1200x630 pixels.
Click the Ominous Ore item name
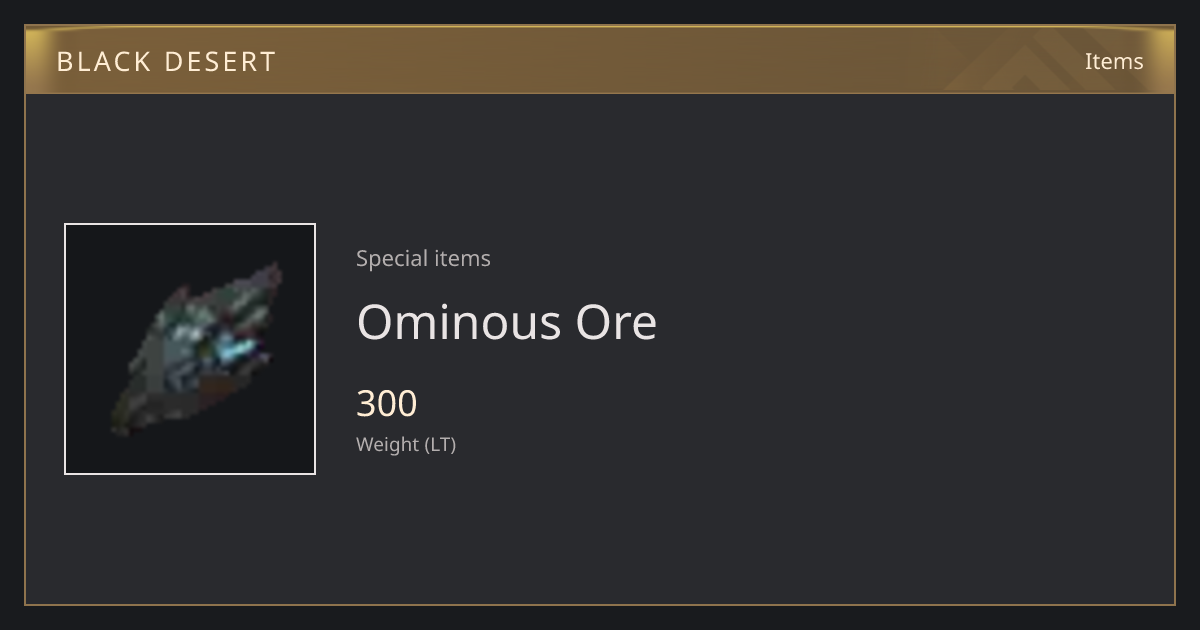pos(507,322)
